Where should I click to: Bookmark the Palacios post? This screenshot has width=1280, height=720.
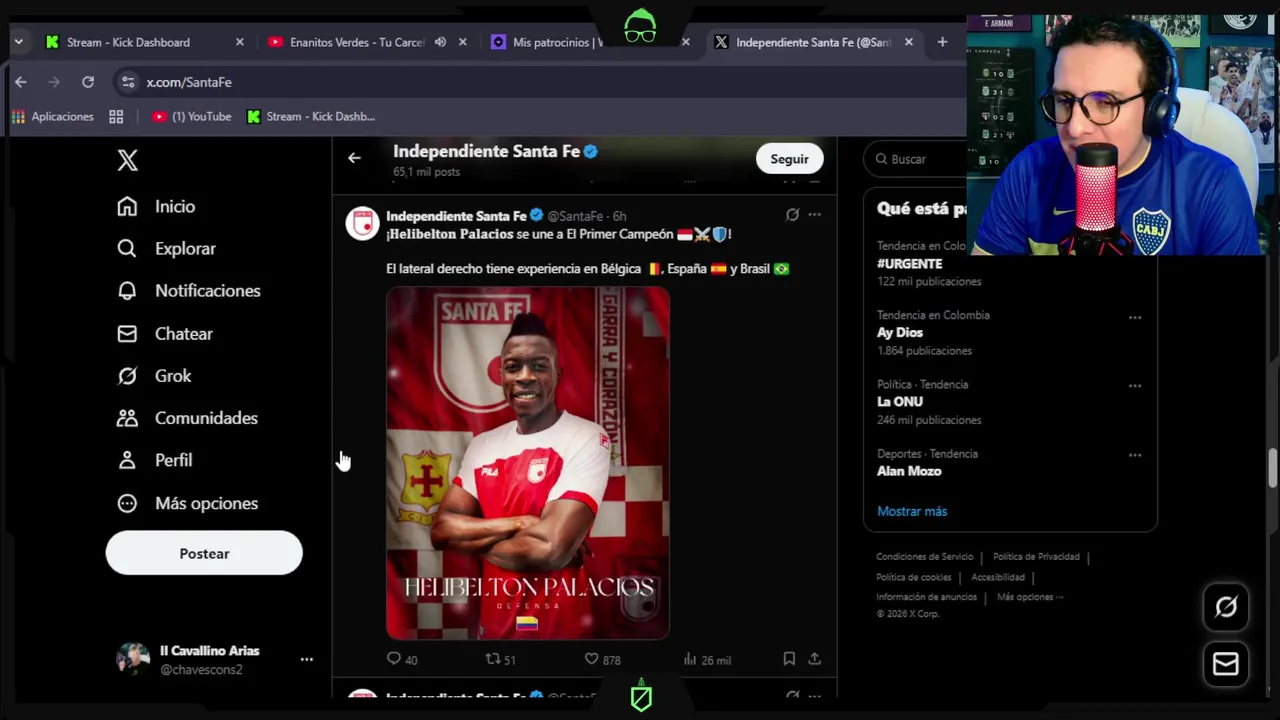tap(789, 659)
